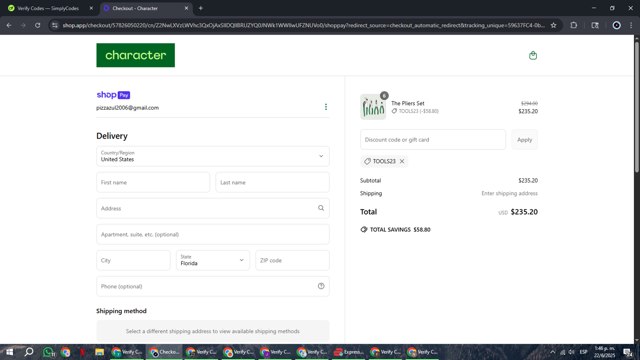640x360 pixels.
Task: Click the Total $235.20 amount
Action: click(x=524, y=212)
